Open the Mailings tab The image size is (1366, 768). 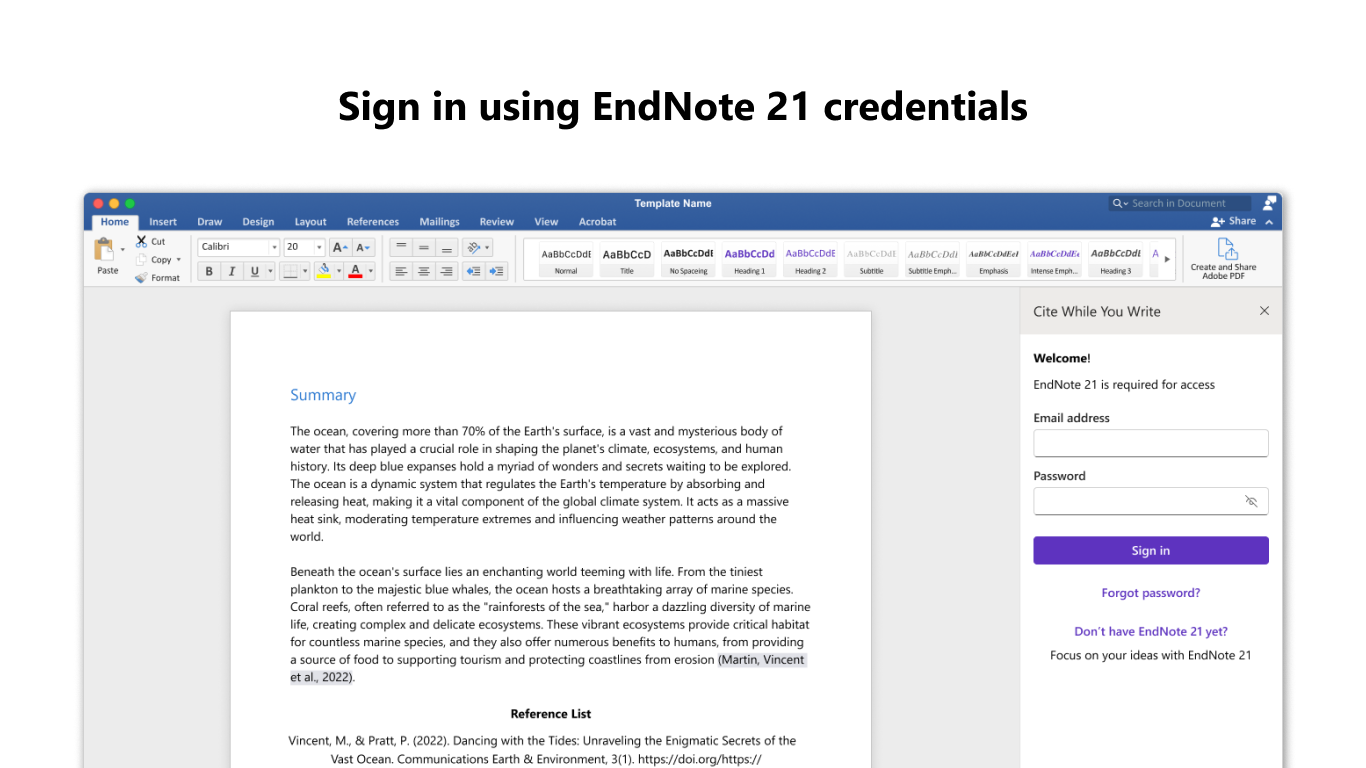tap(439, 222)
